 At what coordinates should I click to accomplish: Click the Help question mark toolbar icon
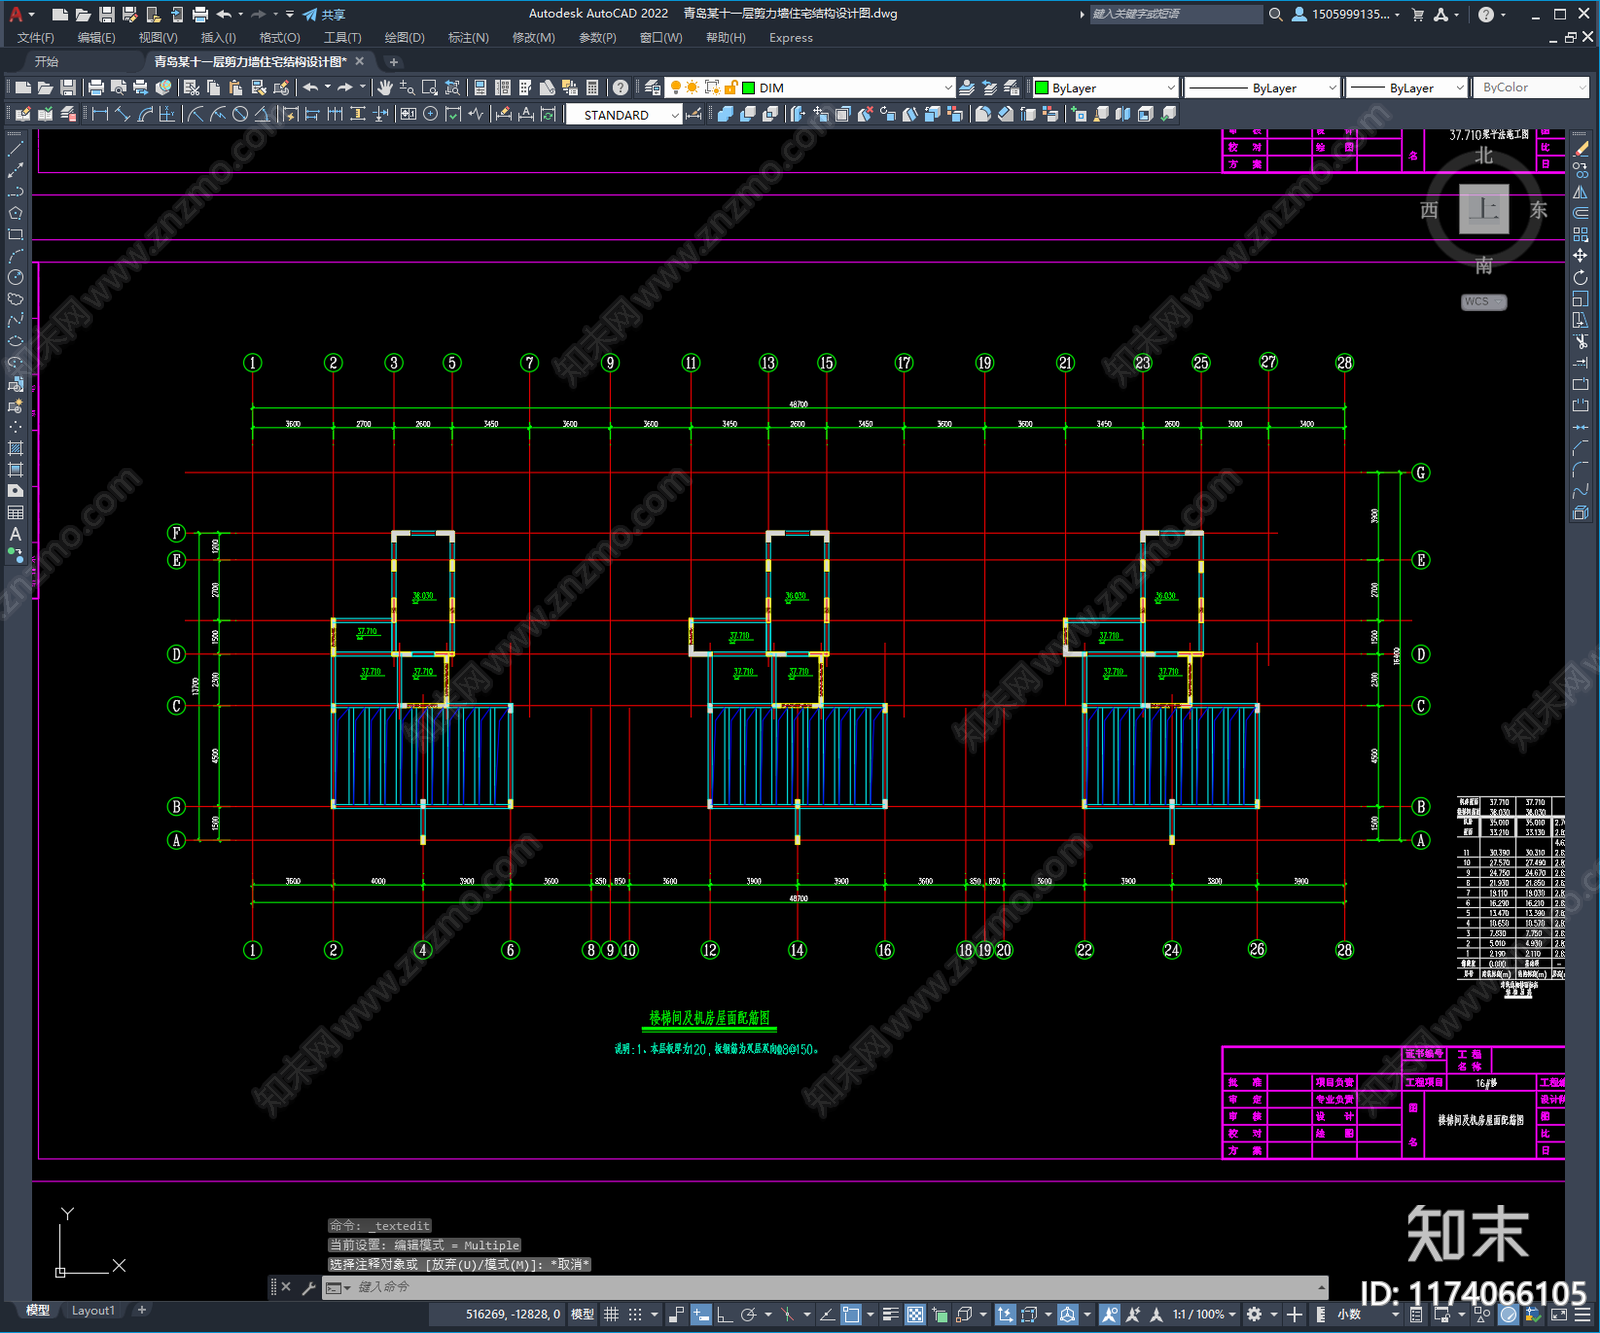click(x=620, y=88)
